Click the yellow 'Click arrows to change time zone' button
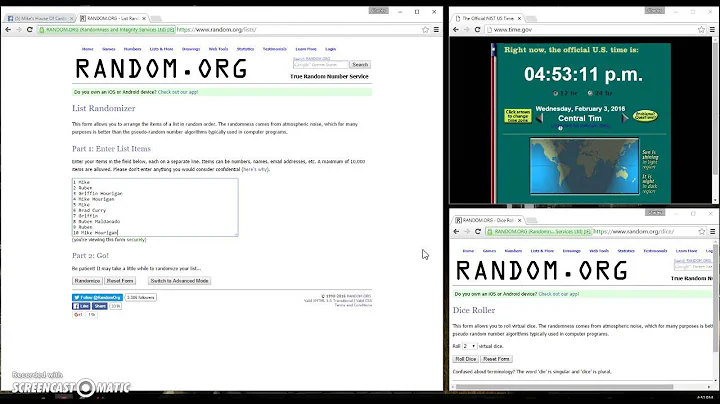720x404 pixels. click(x=518, y=116)
